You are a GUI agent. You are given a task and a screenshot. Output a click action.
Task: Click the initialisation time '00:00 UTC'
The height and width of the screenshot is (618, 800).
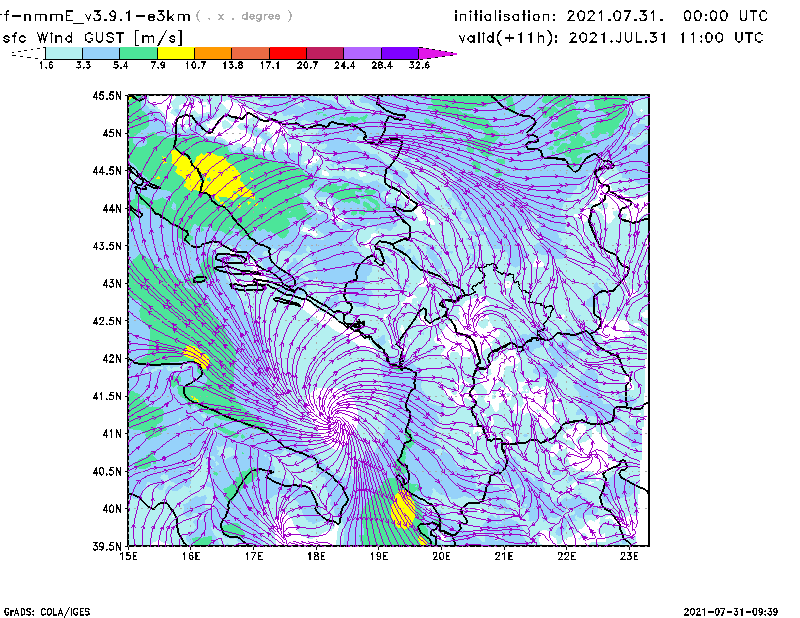(x=725, y=16)
